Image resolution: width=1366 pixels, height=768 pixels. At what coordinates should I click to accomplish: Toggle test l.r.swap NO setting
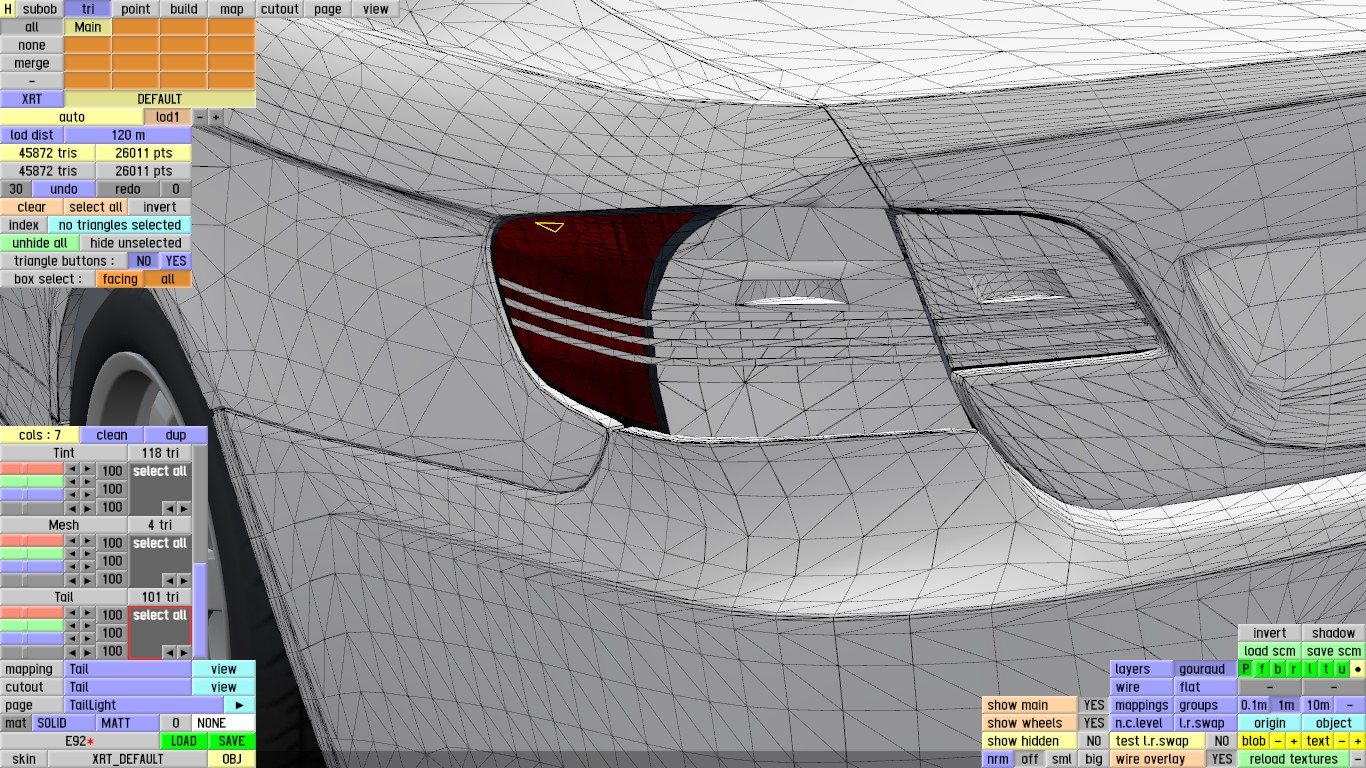1221,741
